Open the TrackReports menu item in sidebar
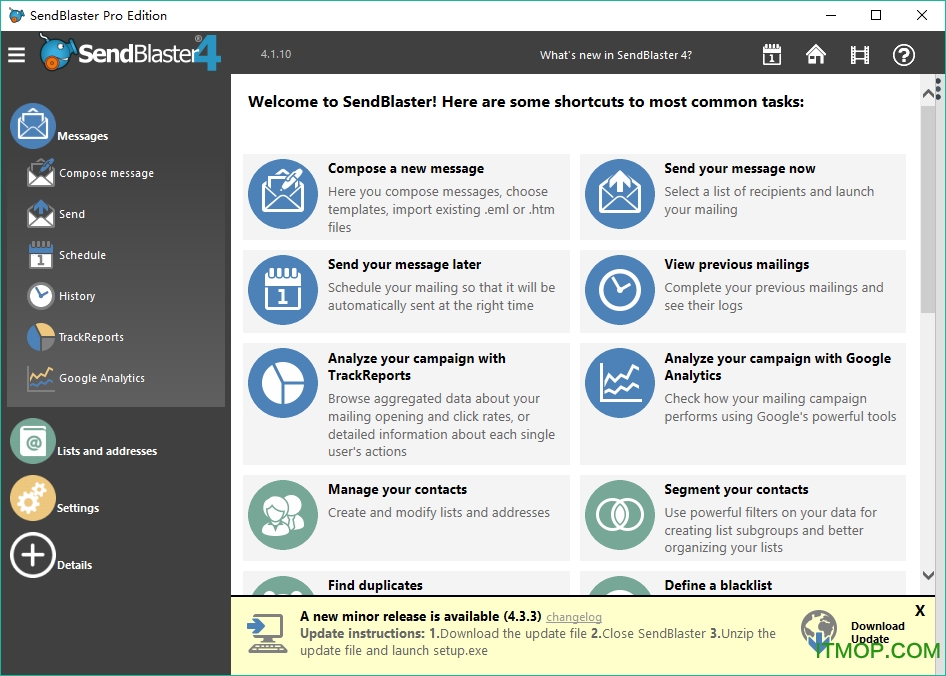Screen dimensions: 946x676 tap(91, 337)
